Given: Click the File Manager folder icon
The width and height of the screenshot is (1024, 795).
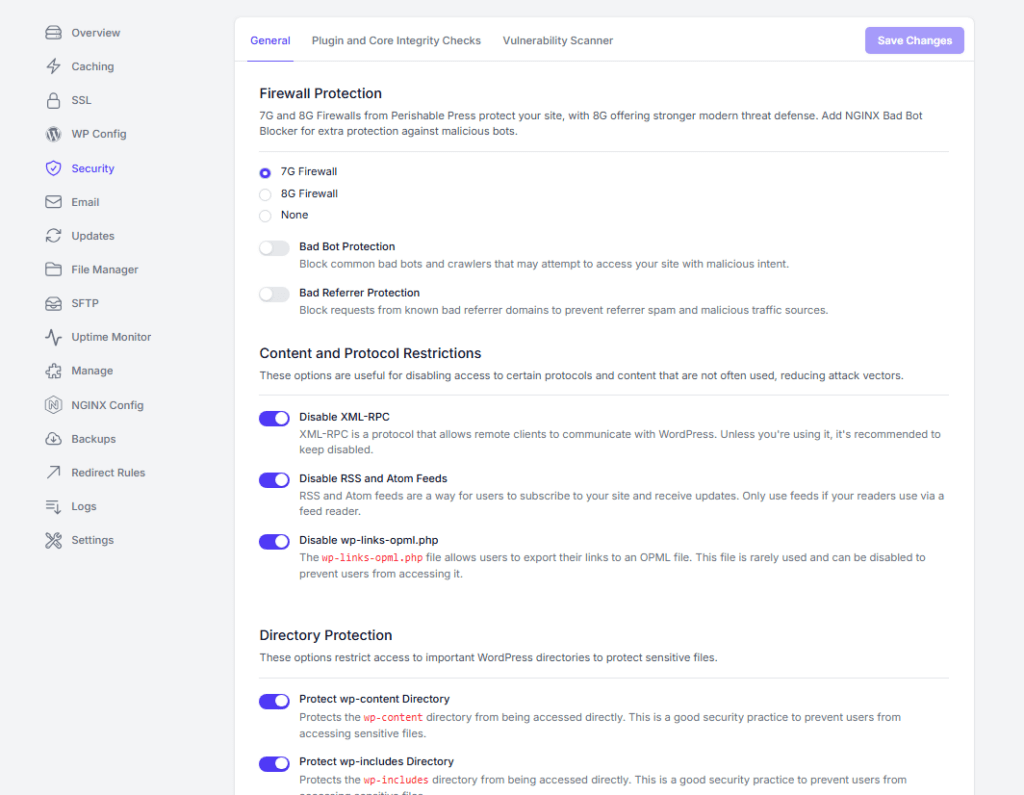Looking at the screenshot, I should click(53, 270).
